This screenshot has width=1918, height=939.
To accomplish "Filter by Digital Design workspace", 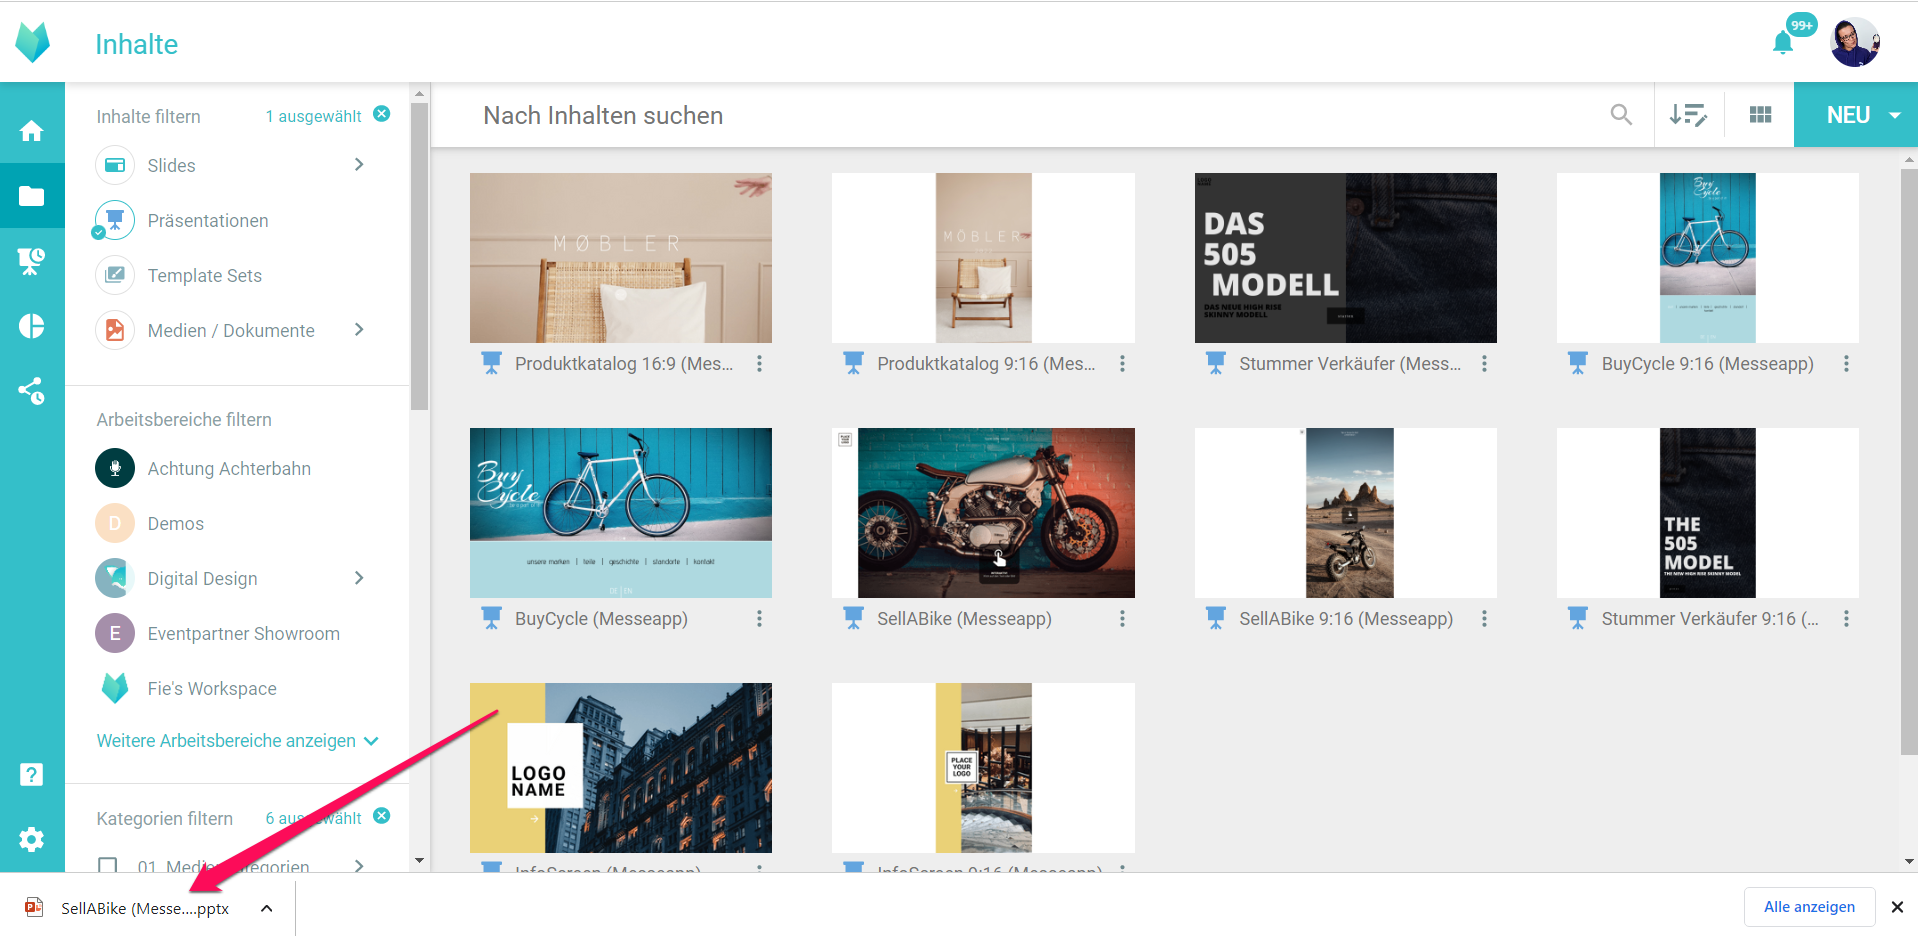I will [x=177, y=579].
